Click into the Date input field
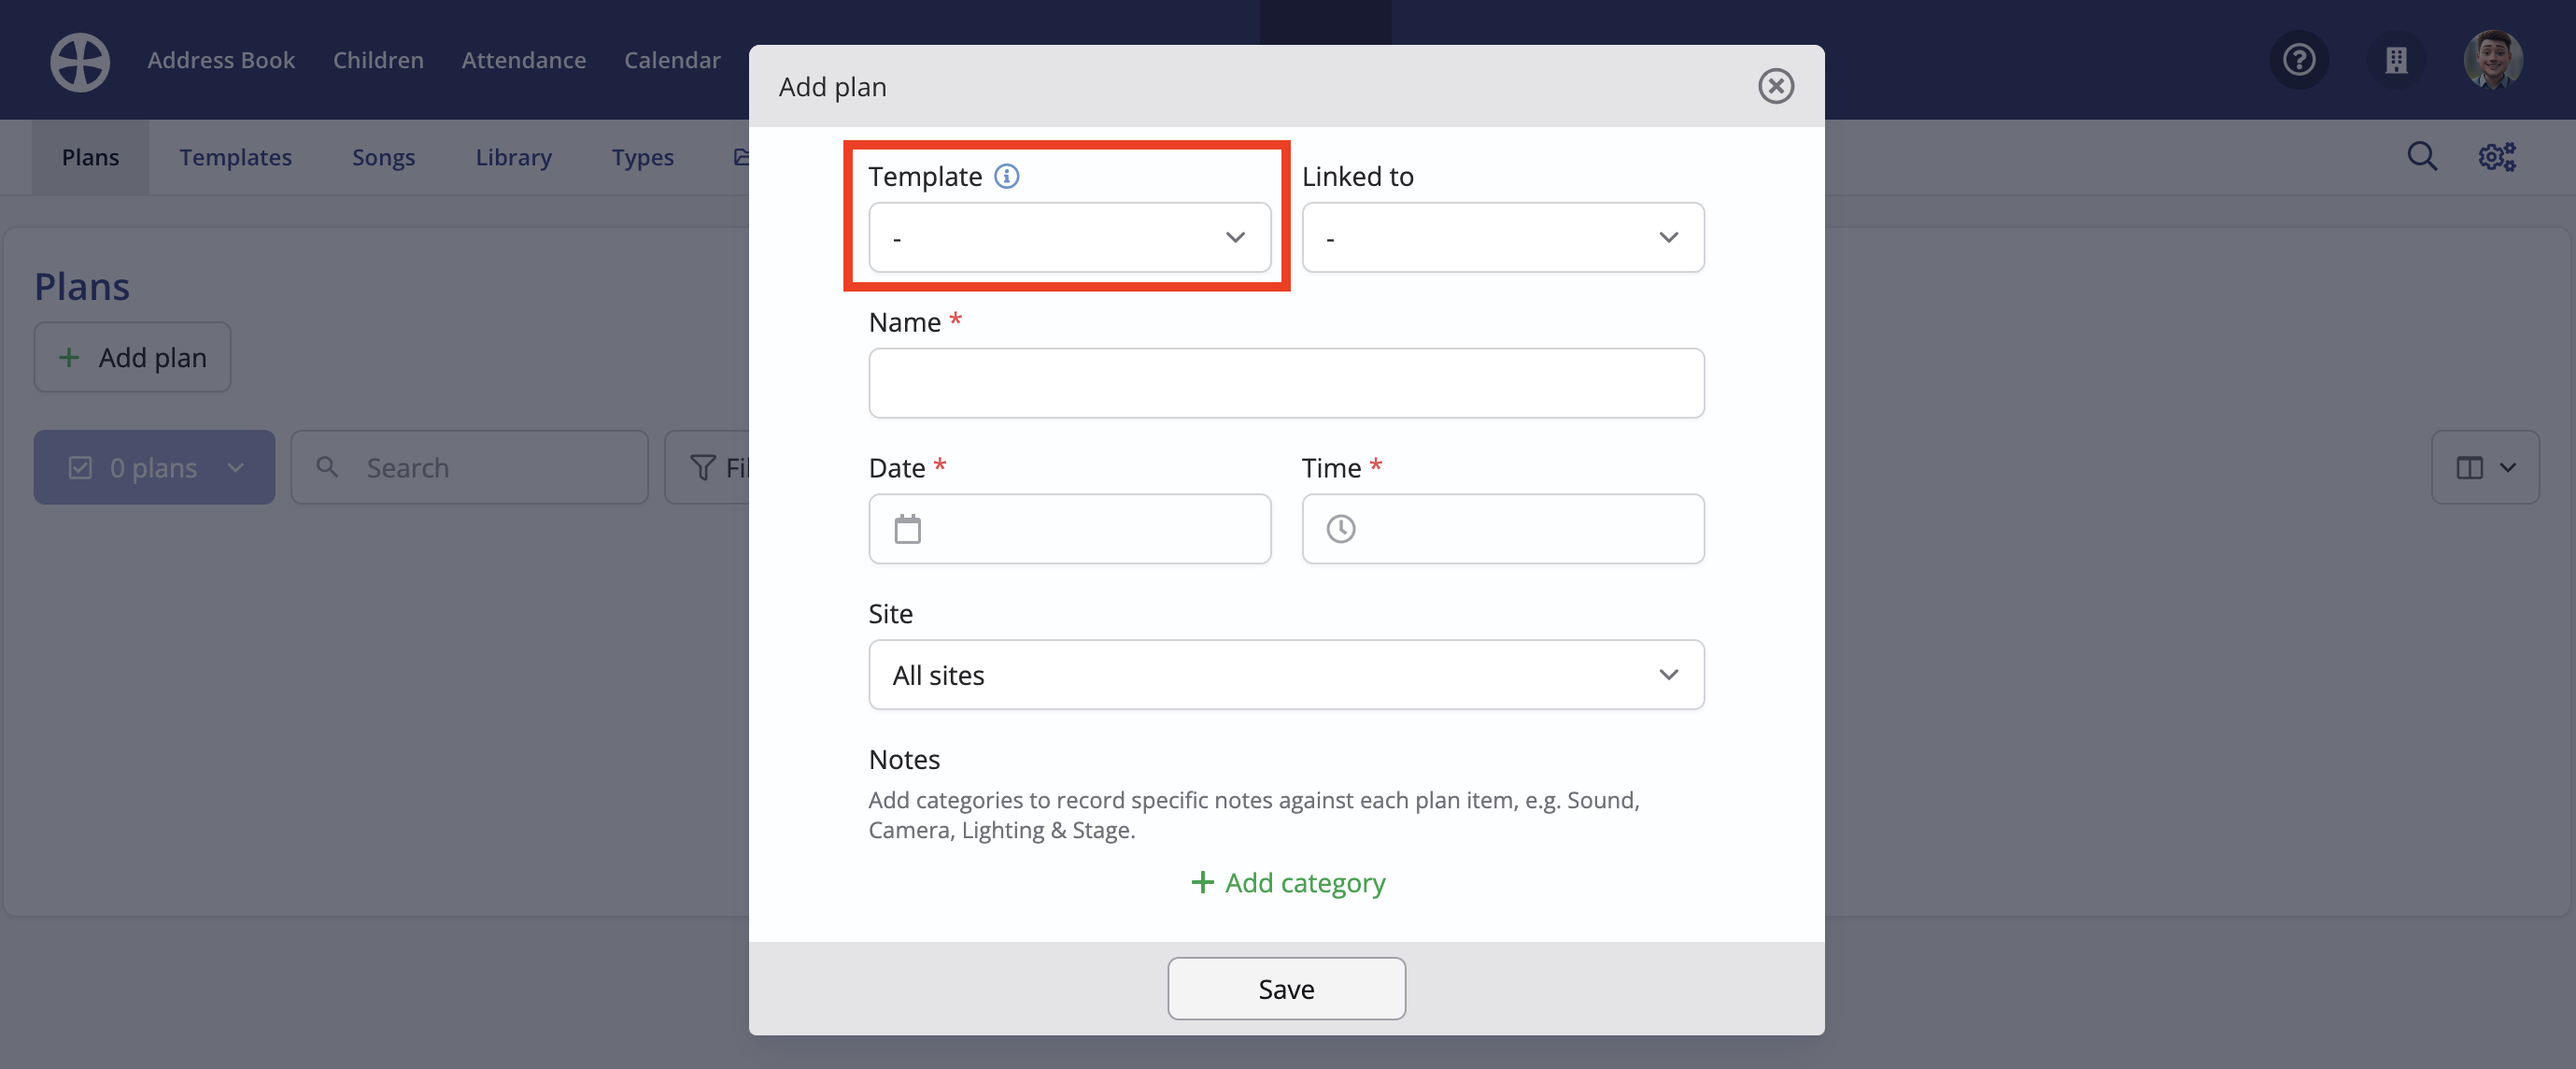The height and width of the screenshot is (1069, 2576). (x=1069, y=528)
